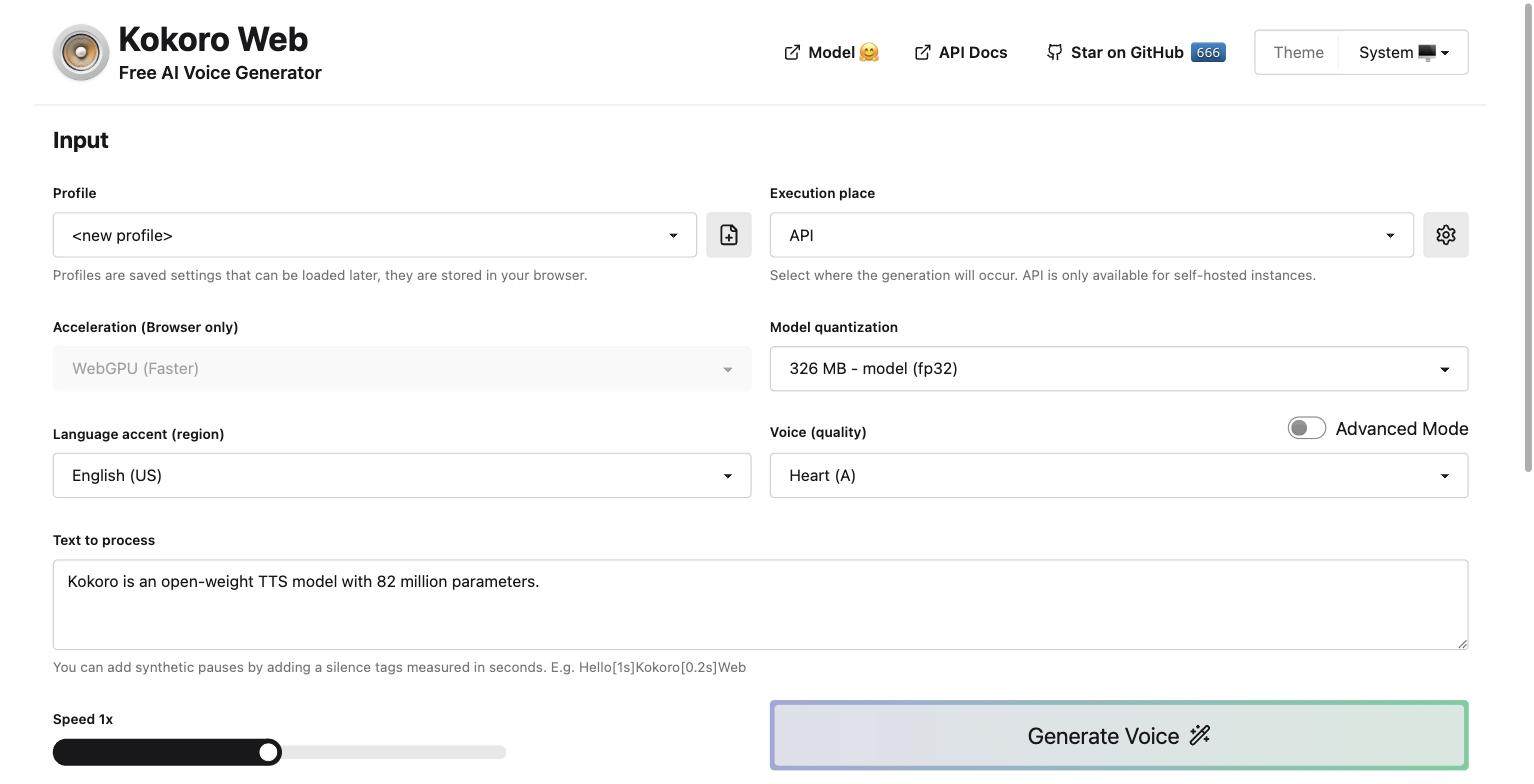Click the Theme label
The height and width of the screenshot is (784, 1534).
pyautogui.click(x=1298, y=52)
